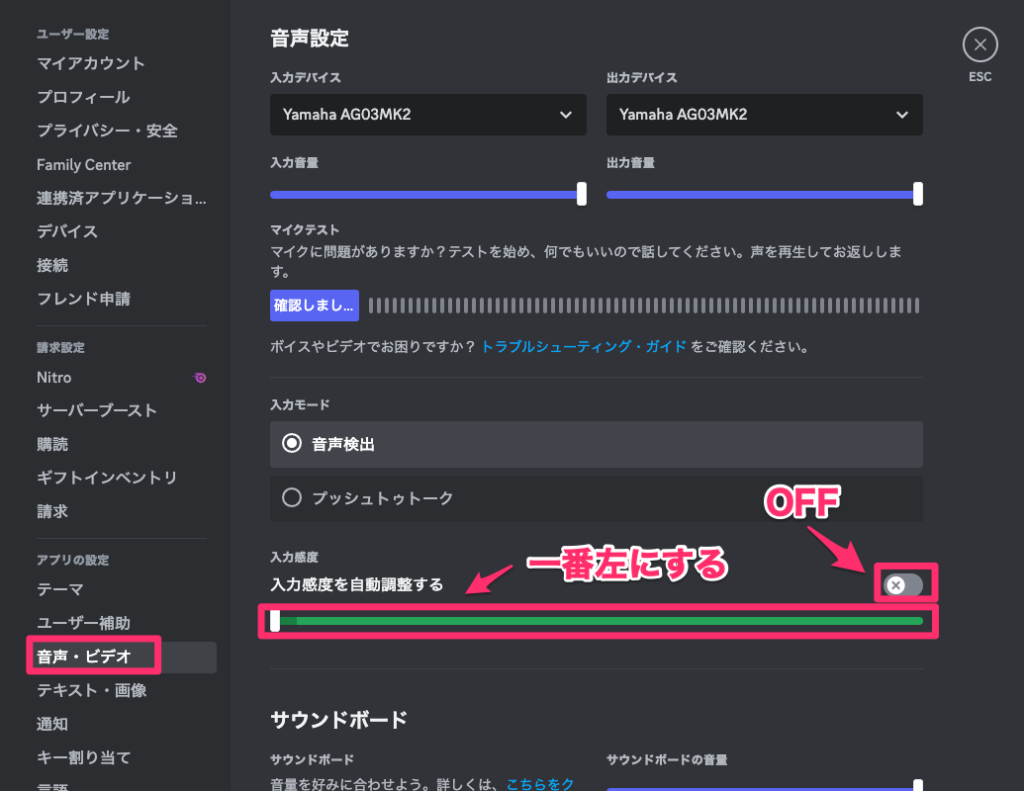Select デバイス in the sidebar
The image size is (1024, 791).
[63, 231]
